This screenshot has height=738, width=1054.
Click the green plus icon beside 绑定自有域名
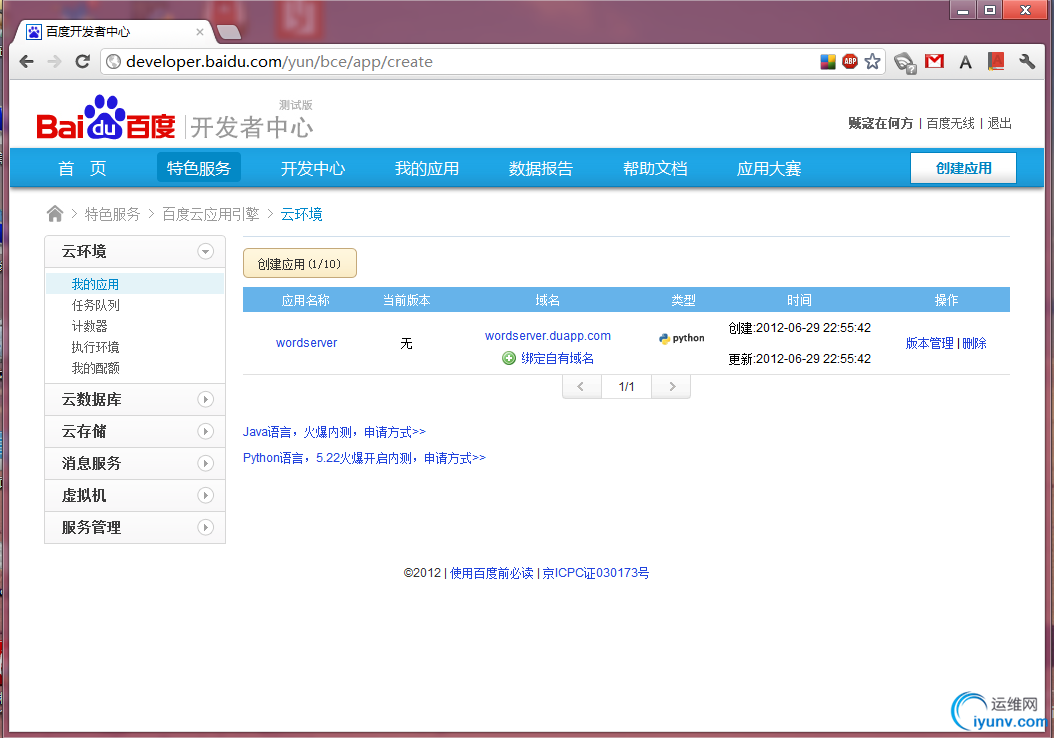(x=509, y=358)
